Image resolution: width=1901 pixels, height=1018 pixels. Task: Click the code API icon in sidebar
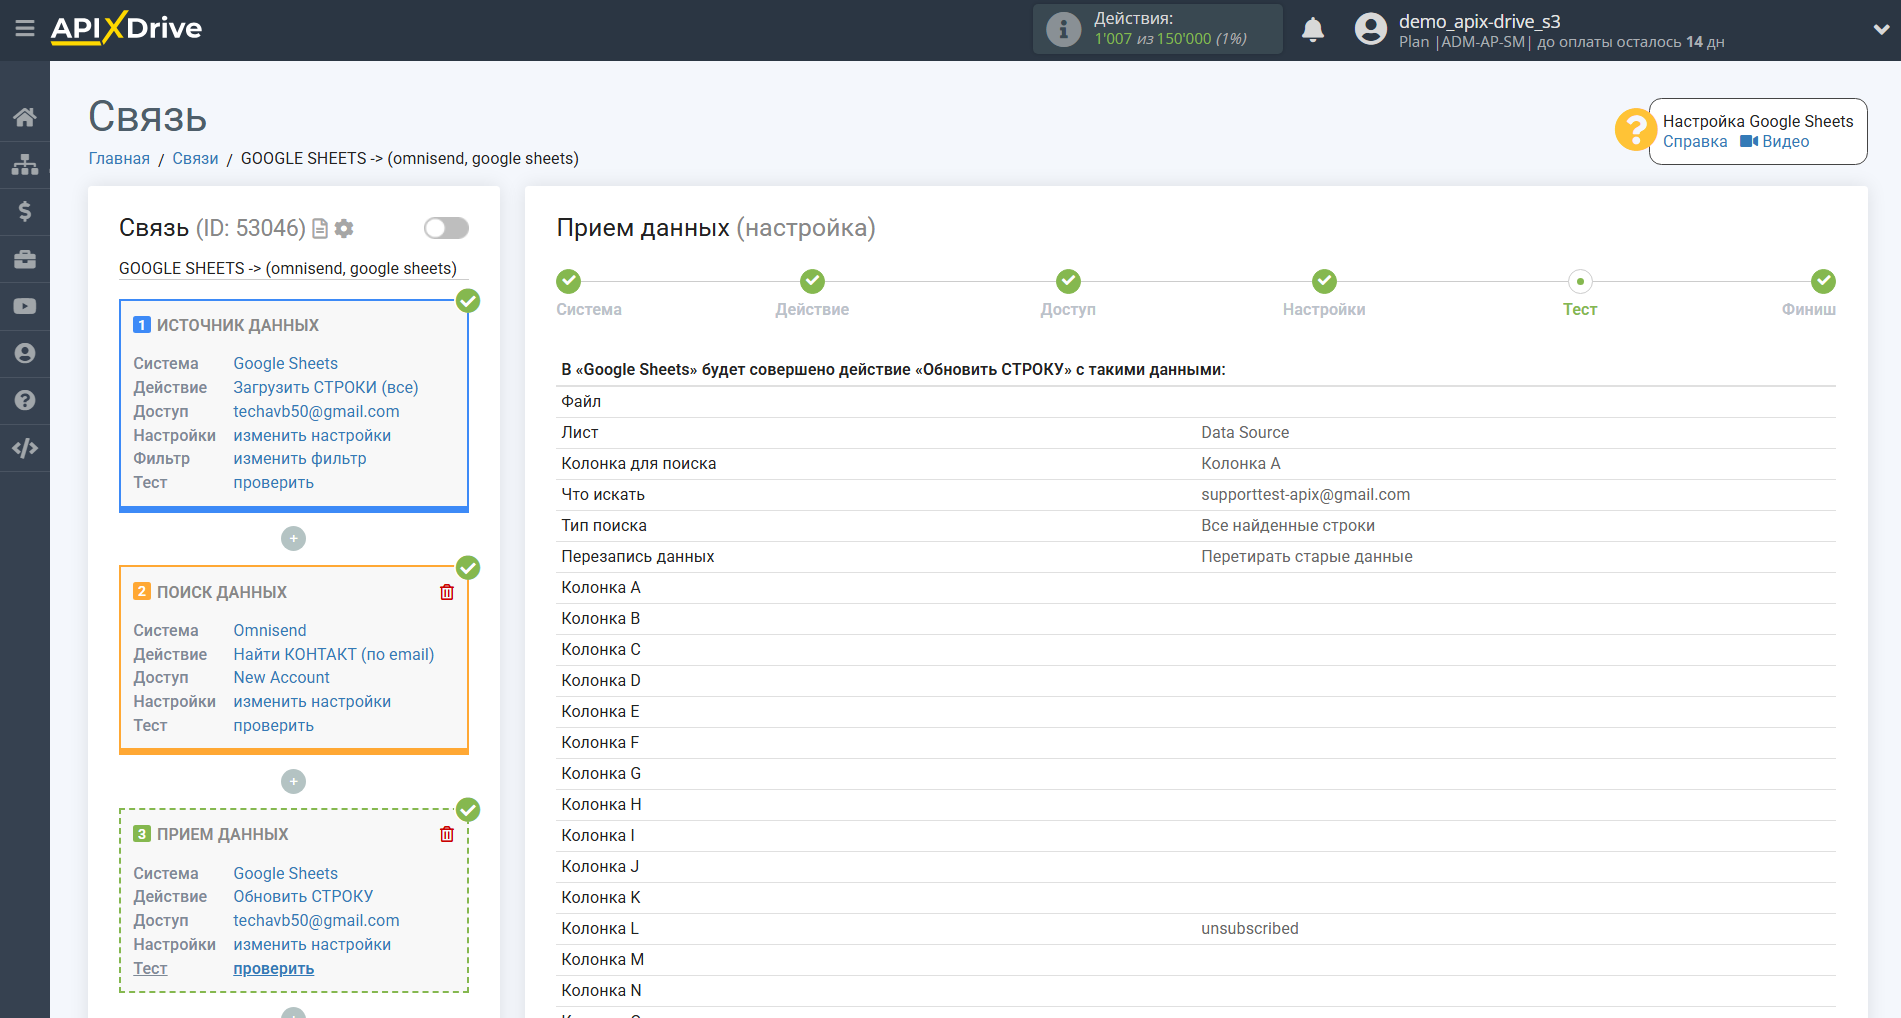click(x=25, y=448)
